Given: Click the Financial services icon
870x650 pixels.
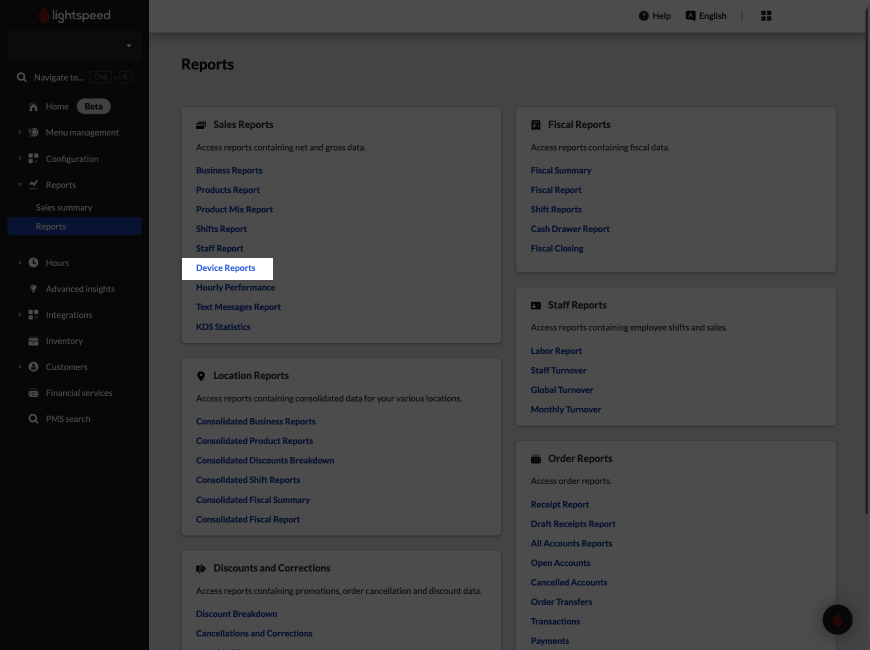Looking at the screenshot, I should pos(33,393).
